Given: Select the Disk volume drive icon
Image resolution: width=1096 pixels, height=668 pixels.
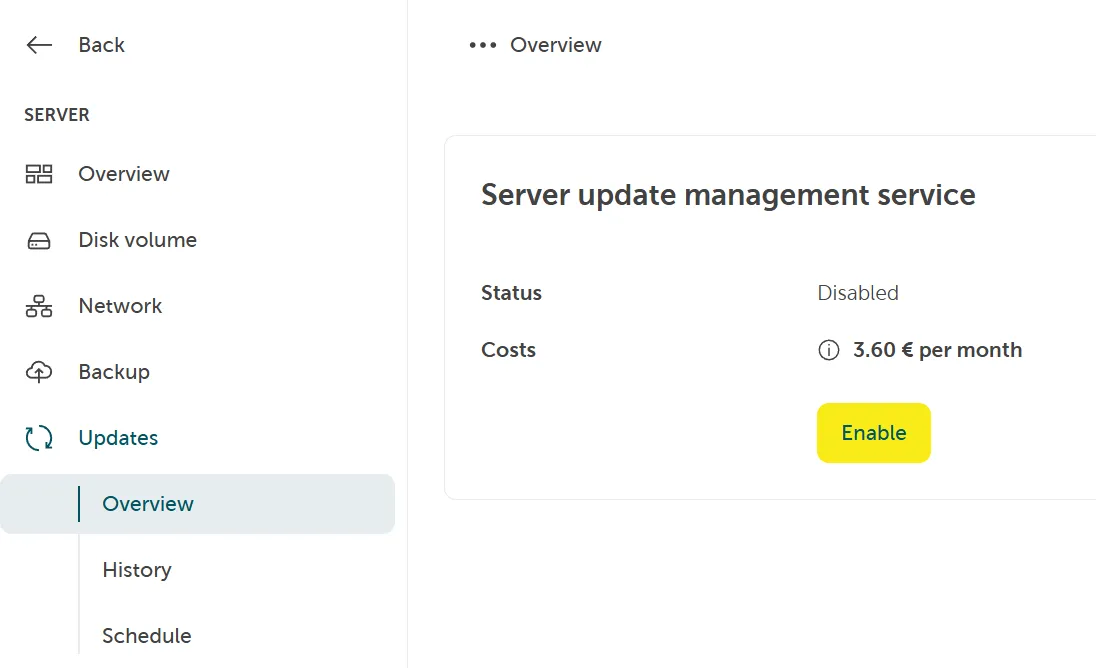Looking at the screenshot, I should [x=39, y=239].
